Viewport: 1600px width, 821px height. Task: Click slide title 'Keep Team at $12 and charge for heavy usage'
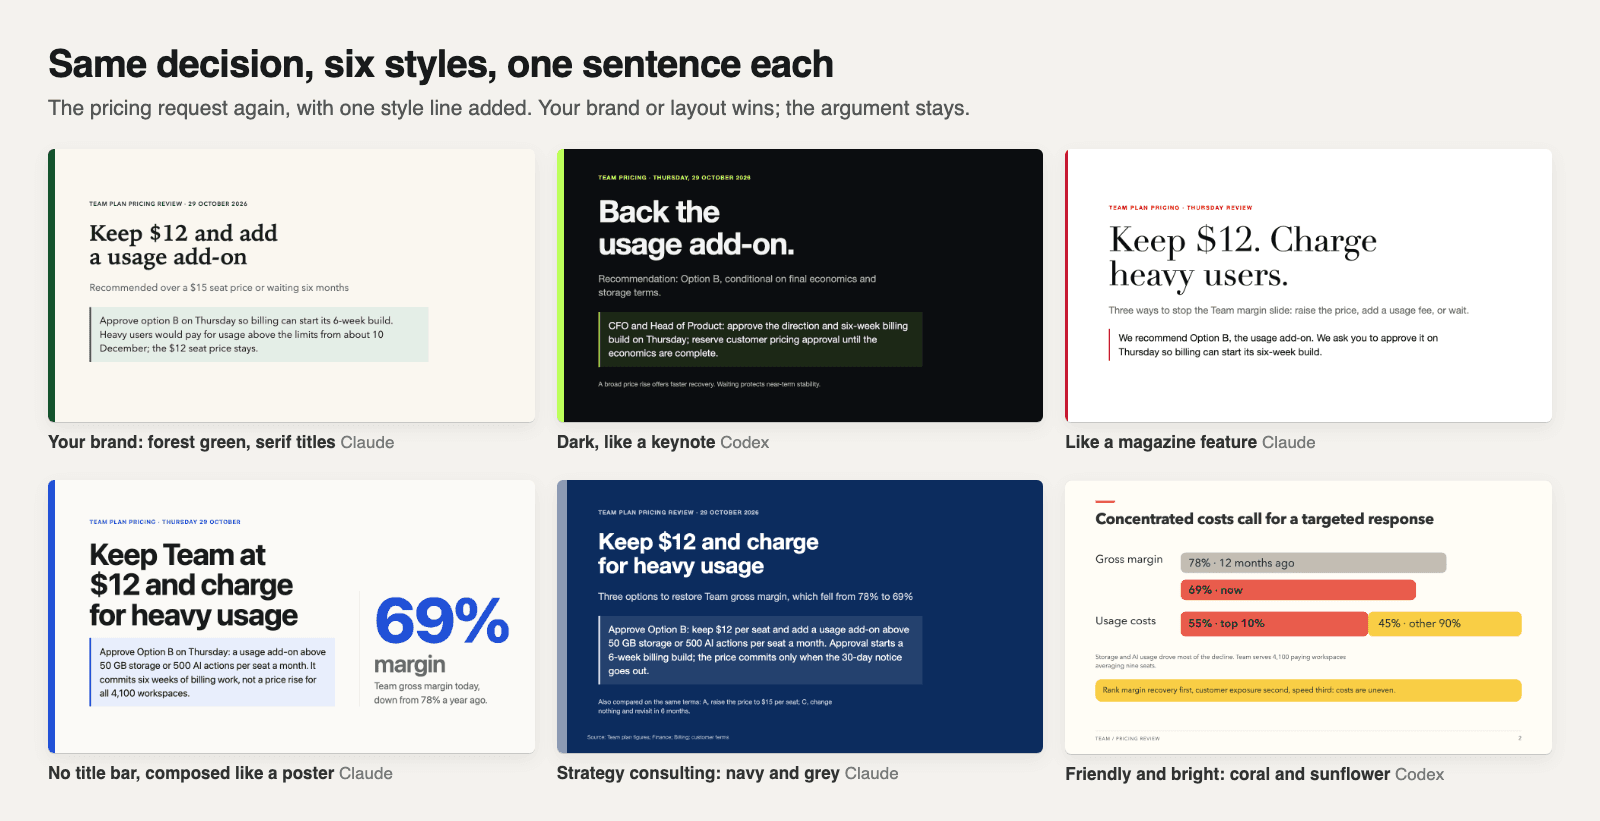point(193,585)
